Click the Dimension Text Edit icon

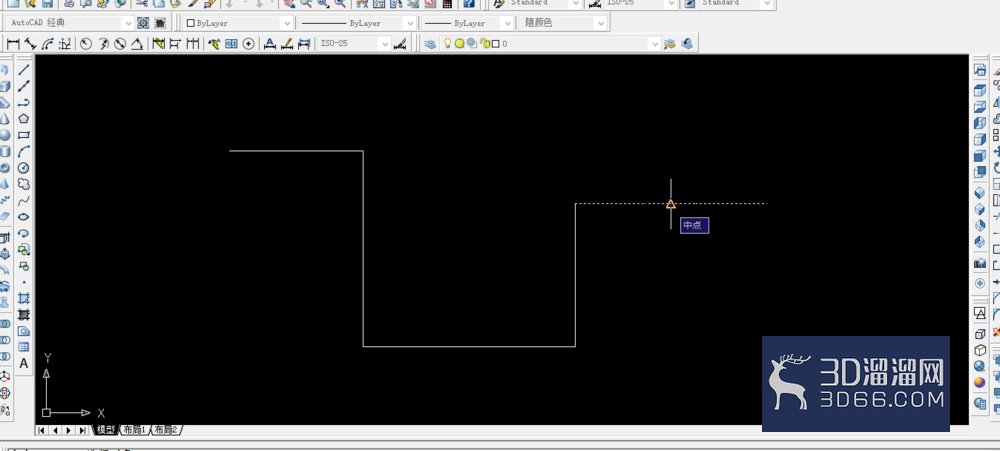[287, 44]
